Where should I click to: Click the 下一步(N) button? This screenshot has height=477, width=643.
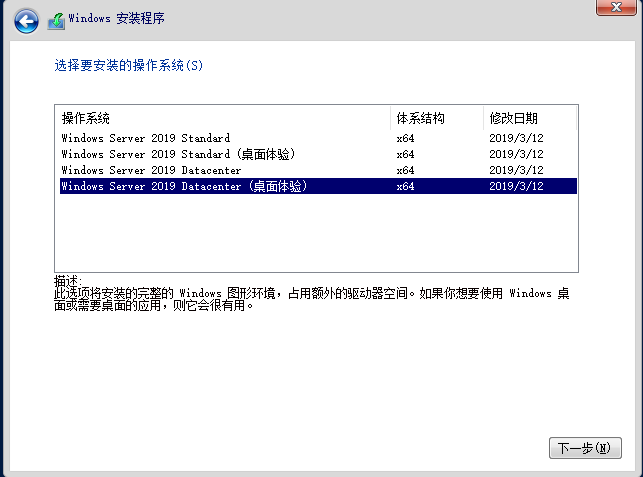coord(585,448)
